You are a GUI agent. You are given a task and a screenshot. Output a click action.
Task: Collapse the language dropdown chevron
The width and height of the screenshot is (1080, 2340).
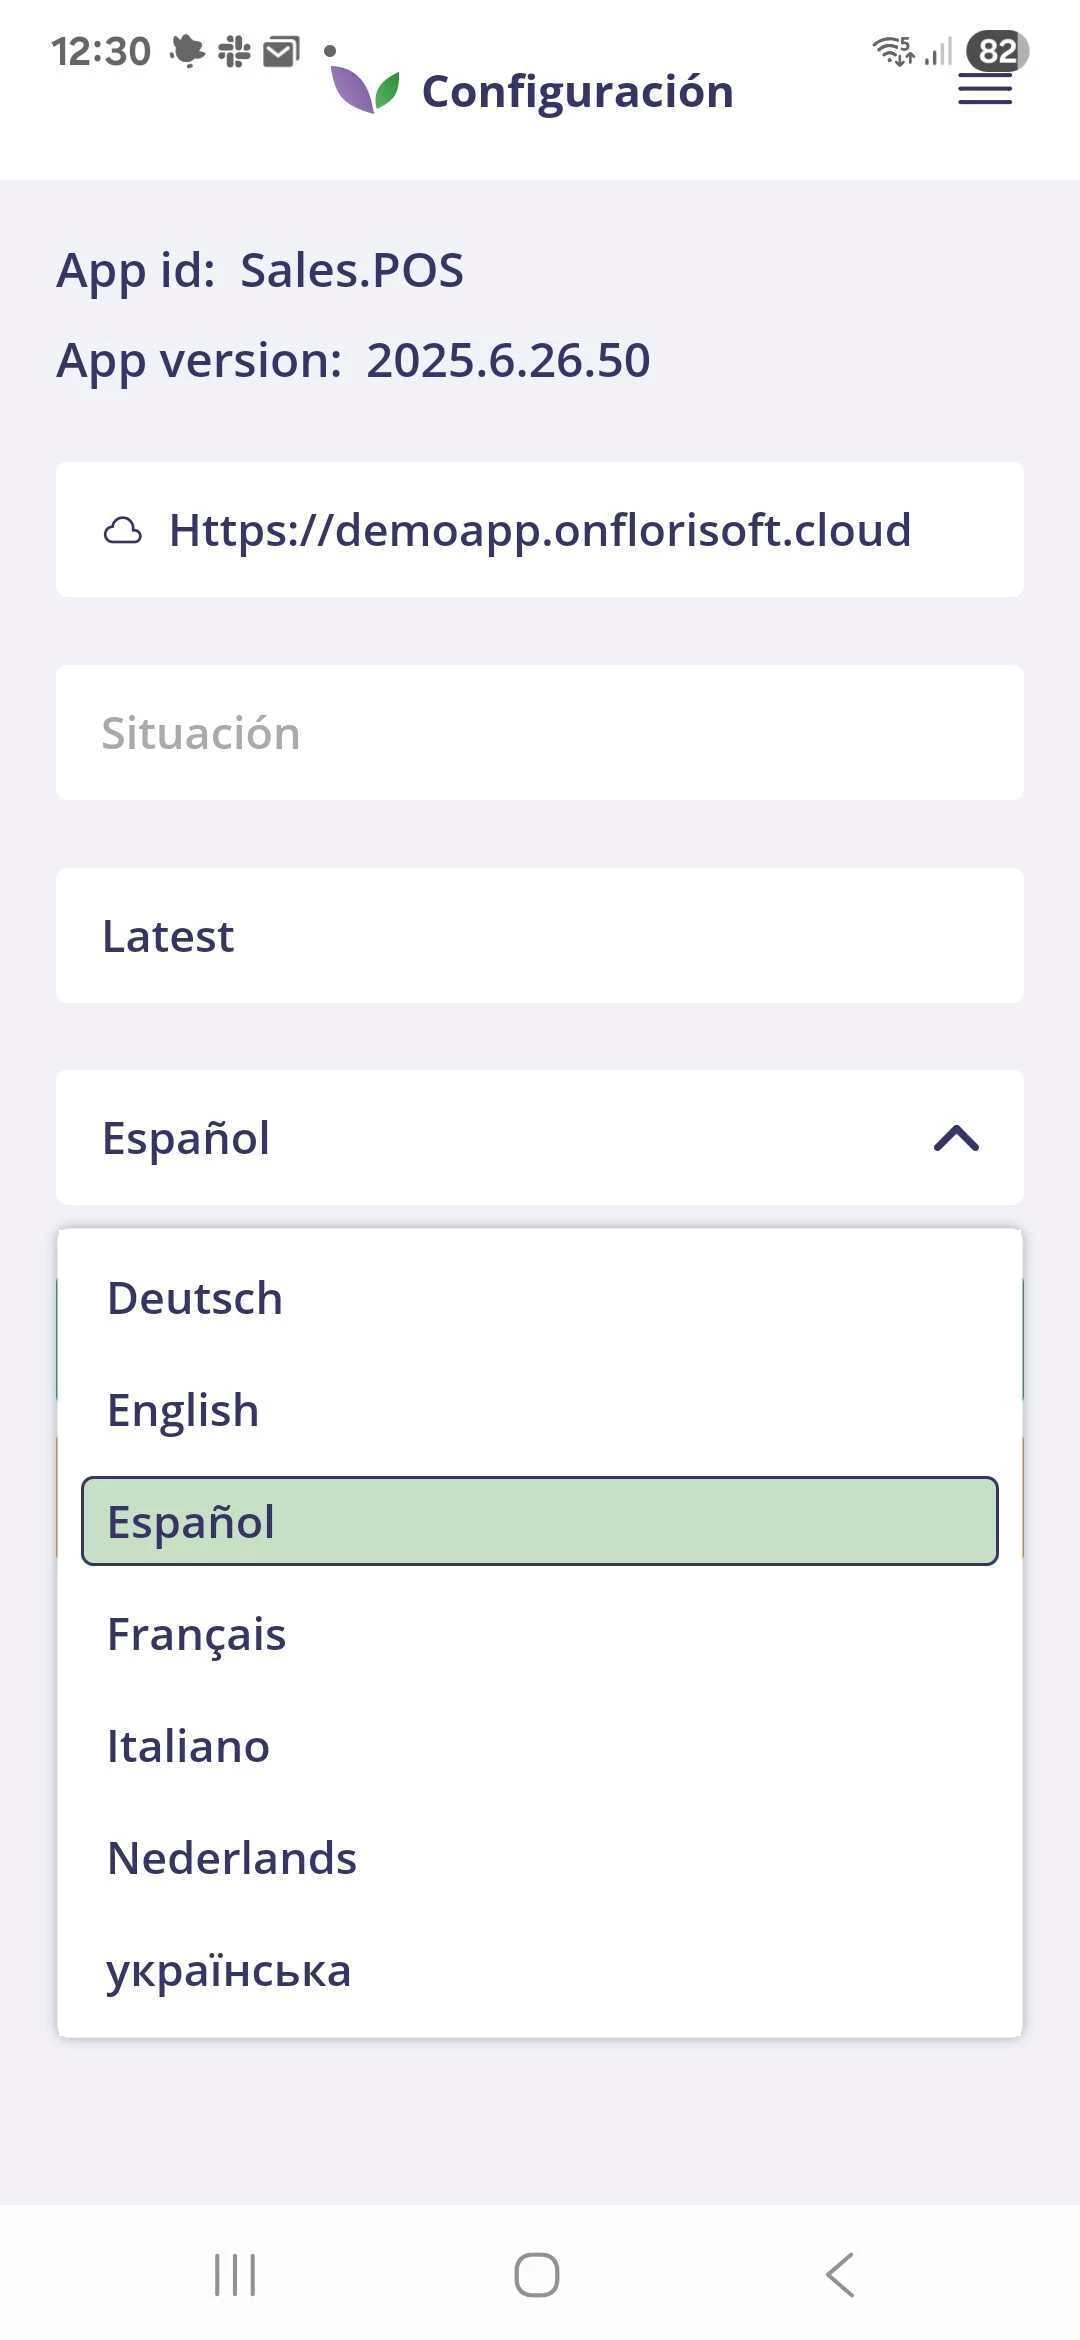pyautogui.click(x=956, y=1138)
